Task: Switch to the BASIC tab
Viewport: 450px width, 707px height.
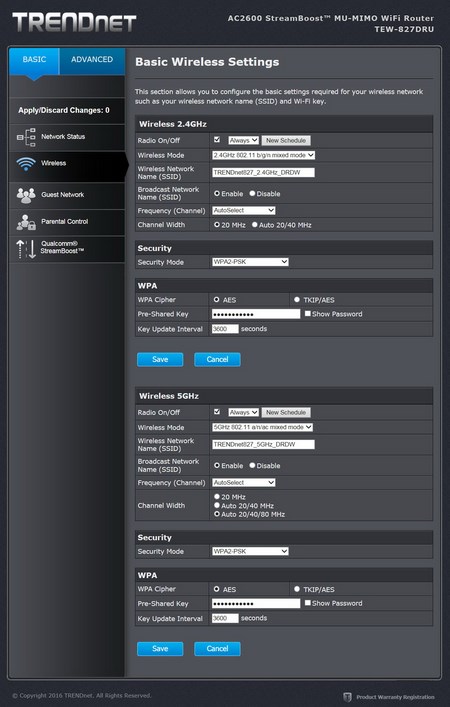Action: (x=34, y=60)
